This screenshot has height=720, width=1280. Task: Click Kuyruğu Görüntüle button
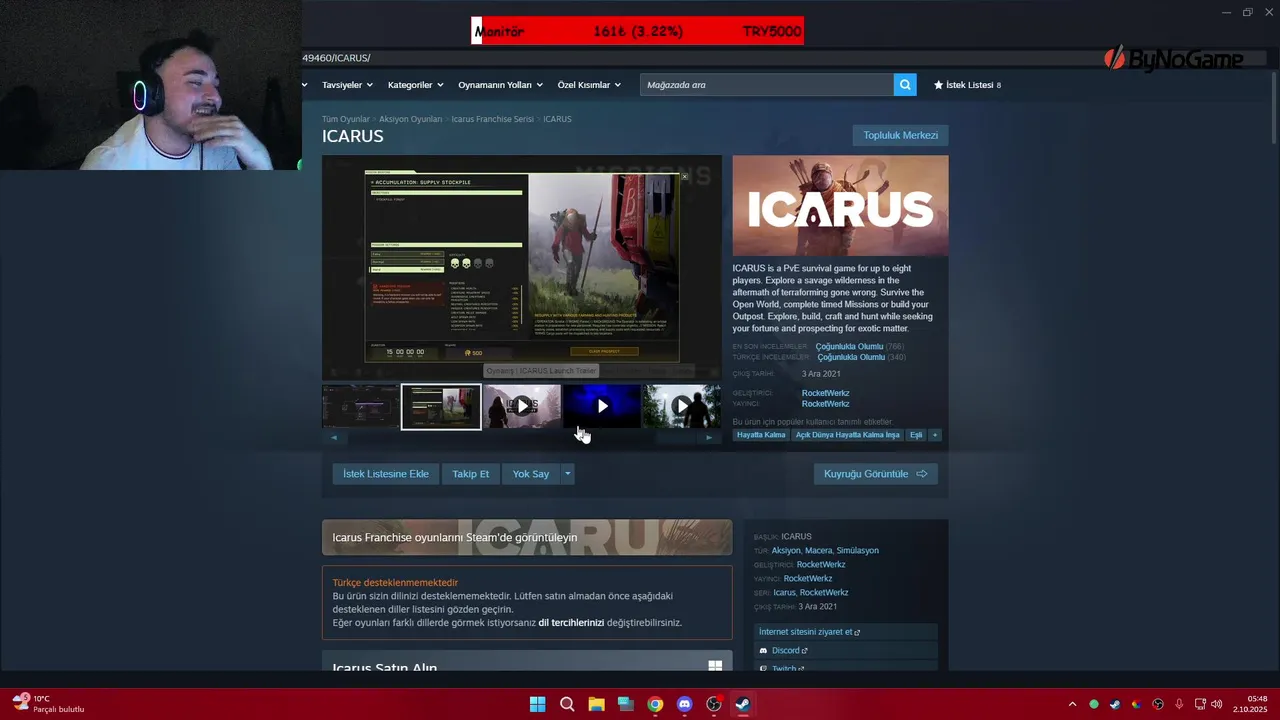876,474
